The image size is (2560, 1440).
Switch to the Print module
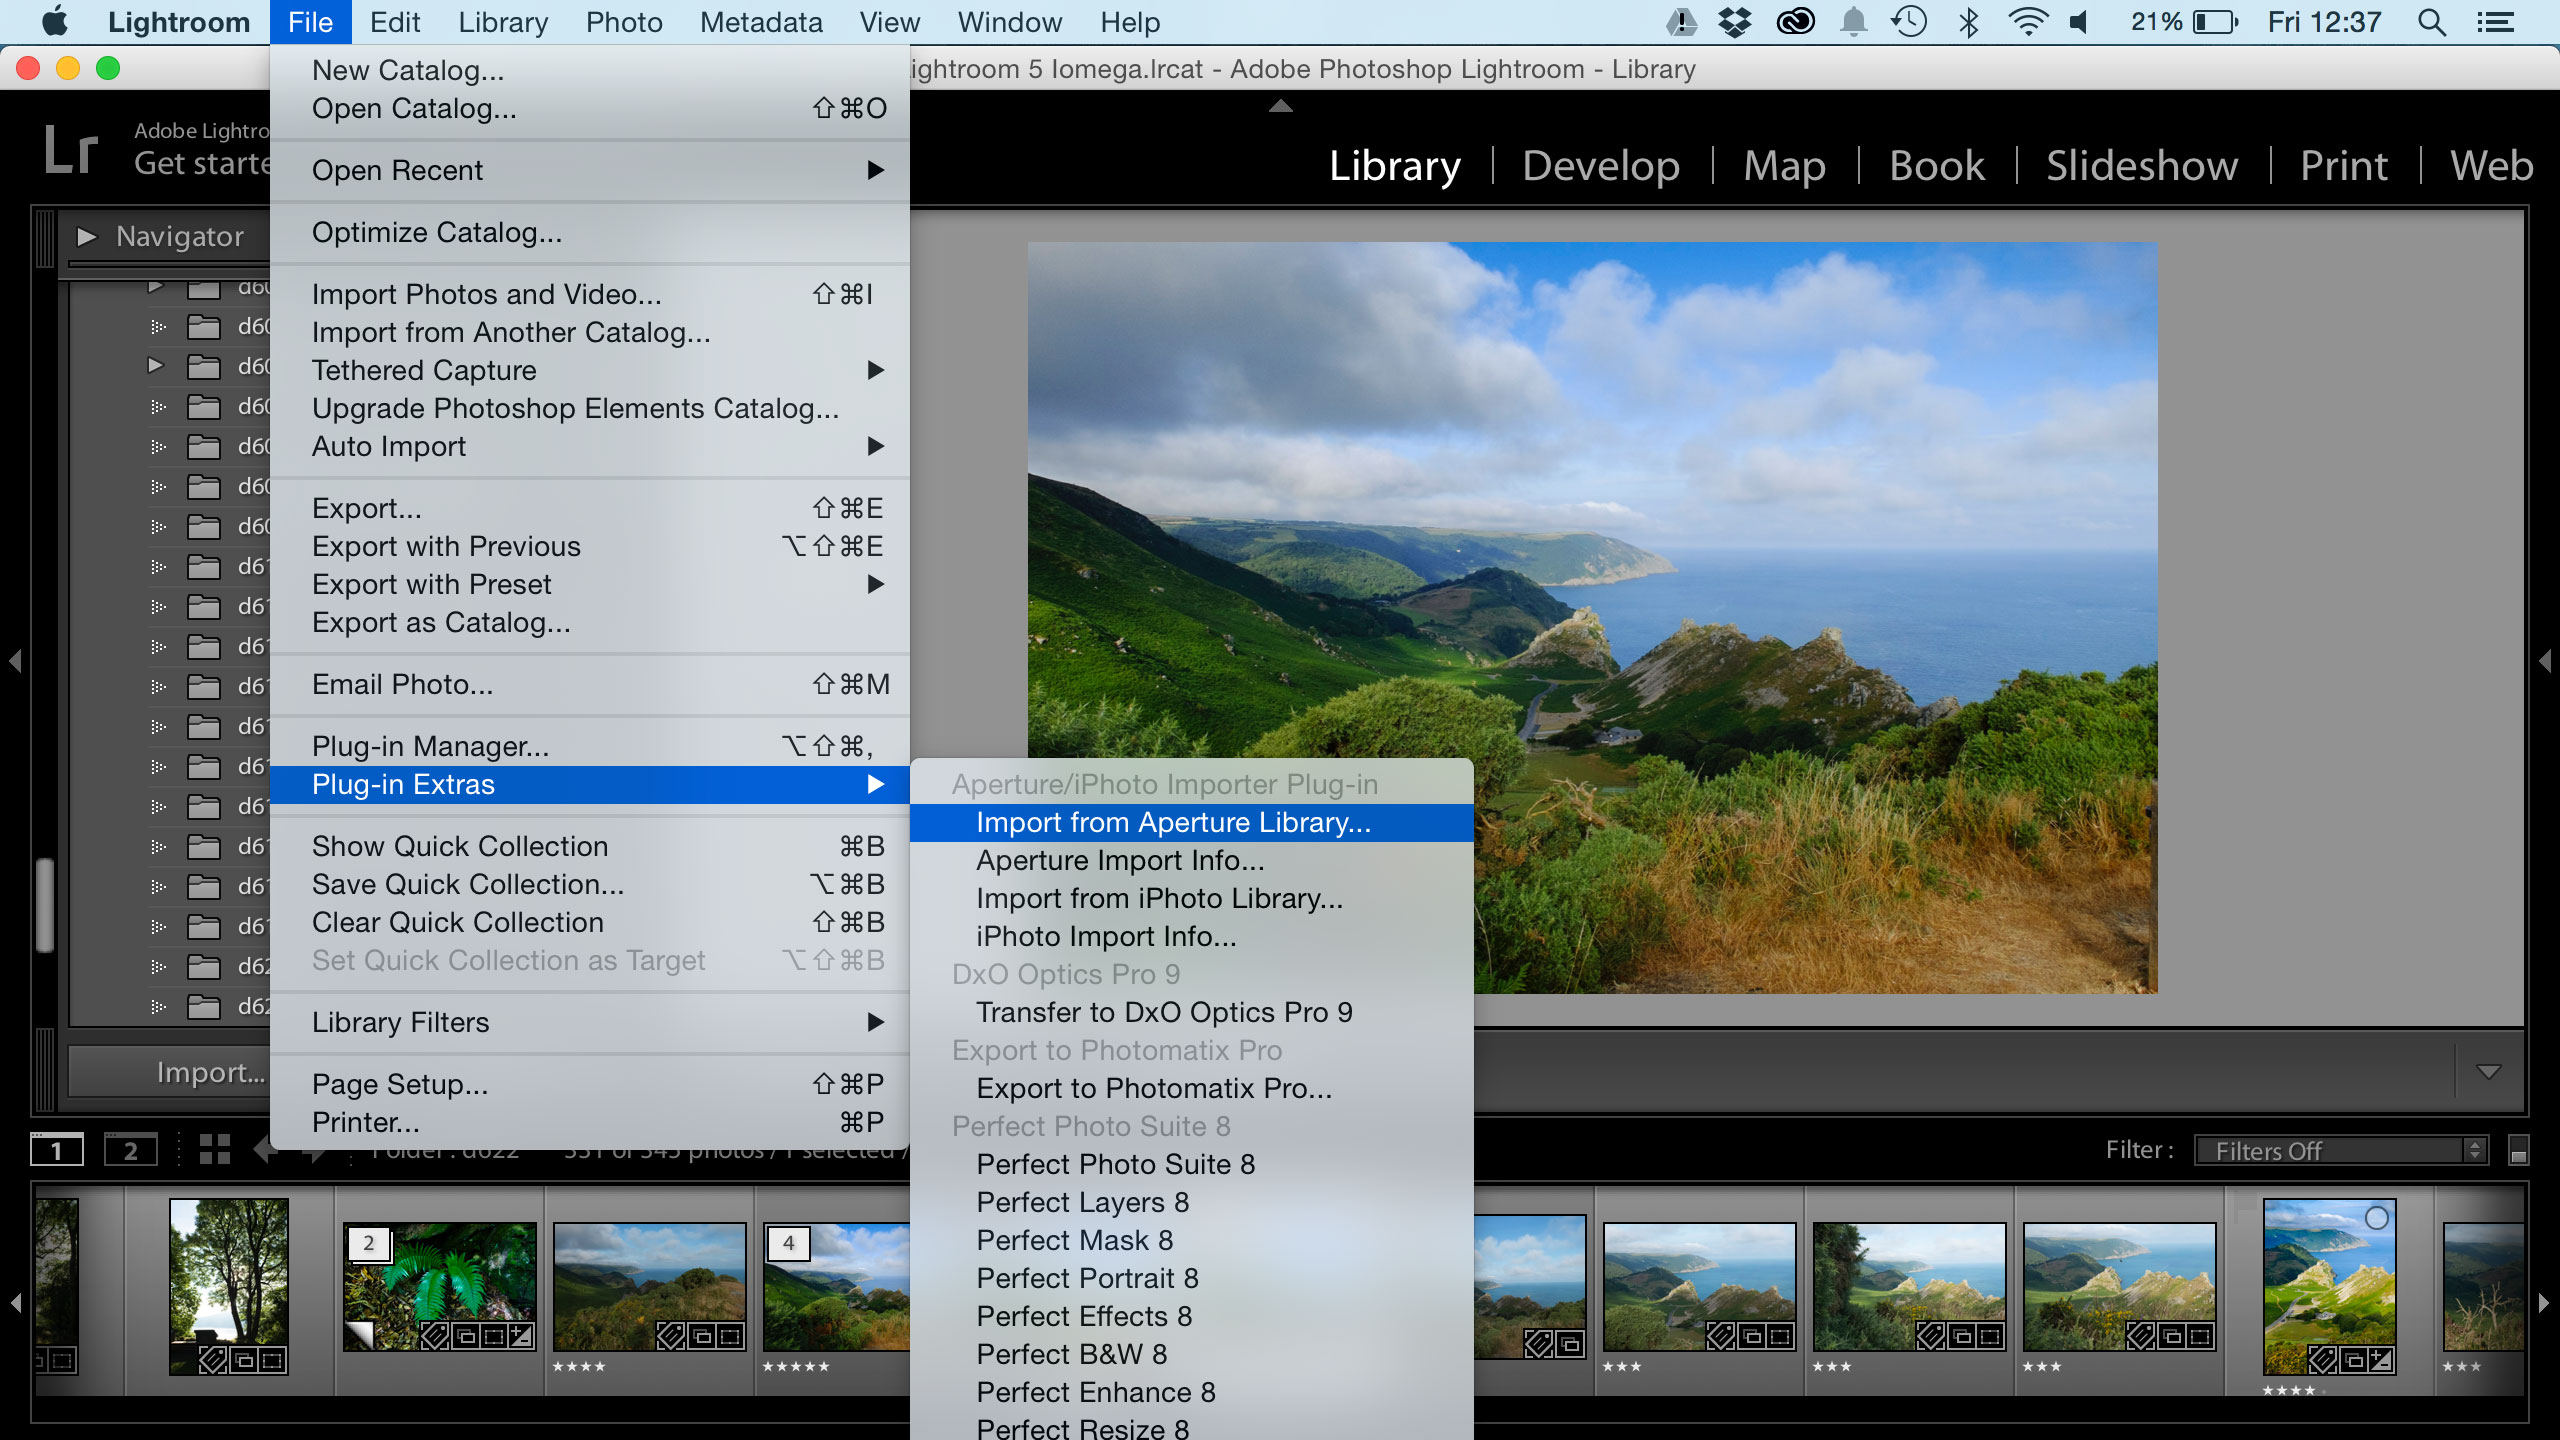pyautogui.click(x=2344, y=165)
